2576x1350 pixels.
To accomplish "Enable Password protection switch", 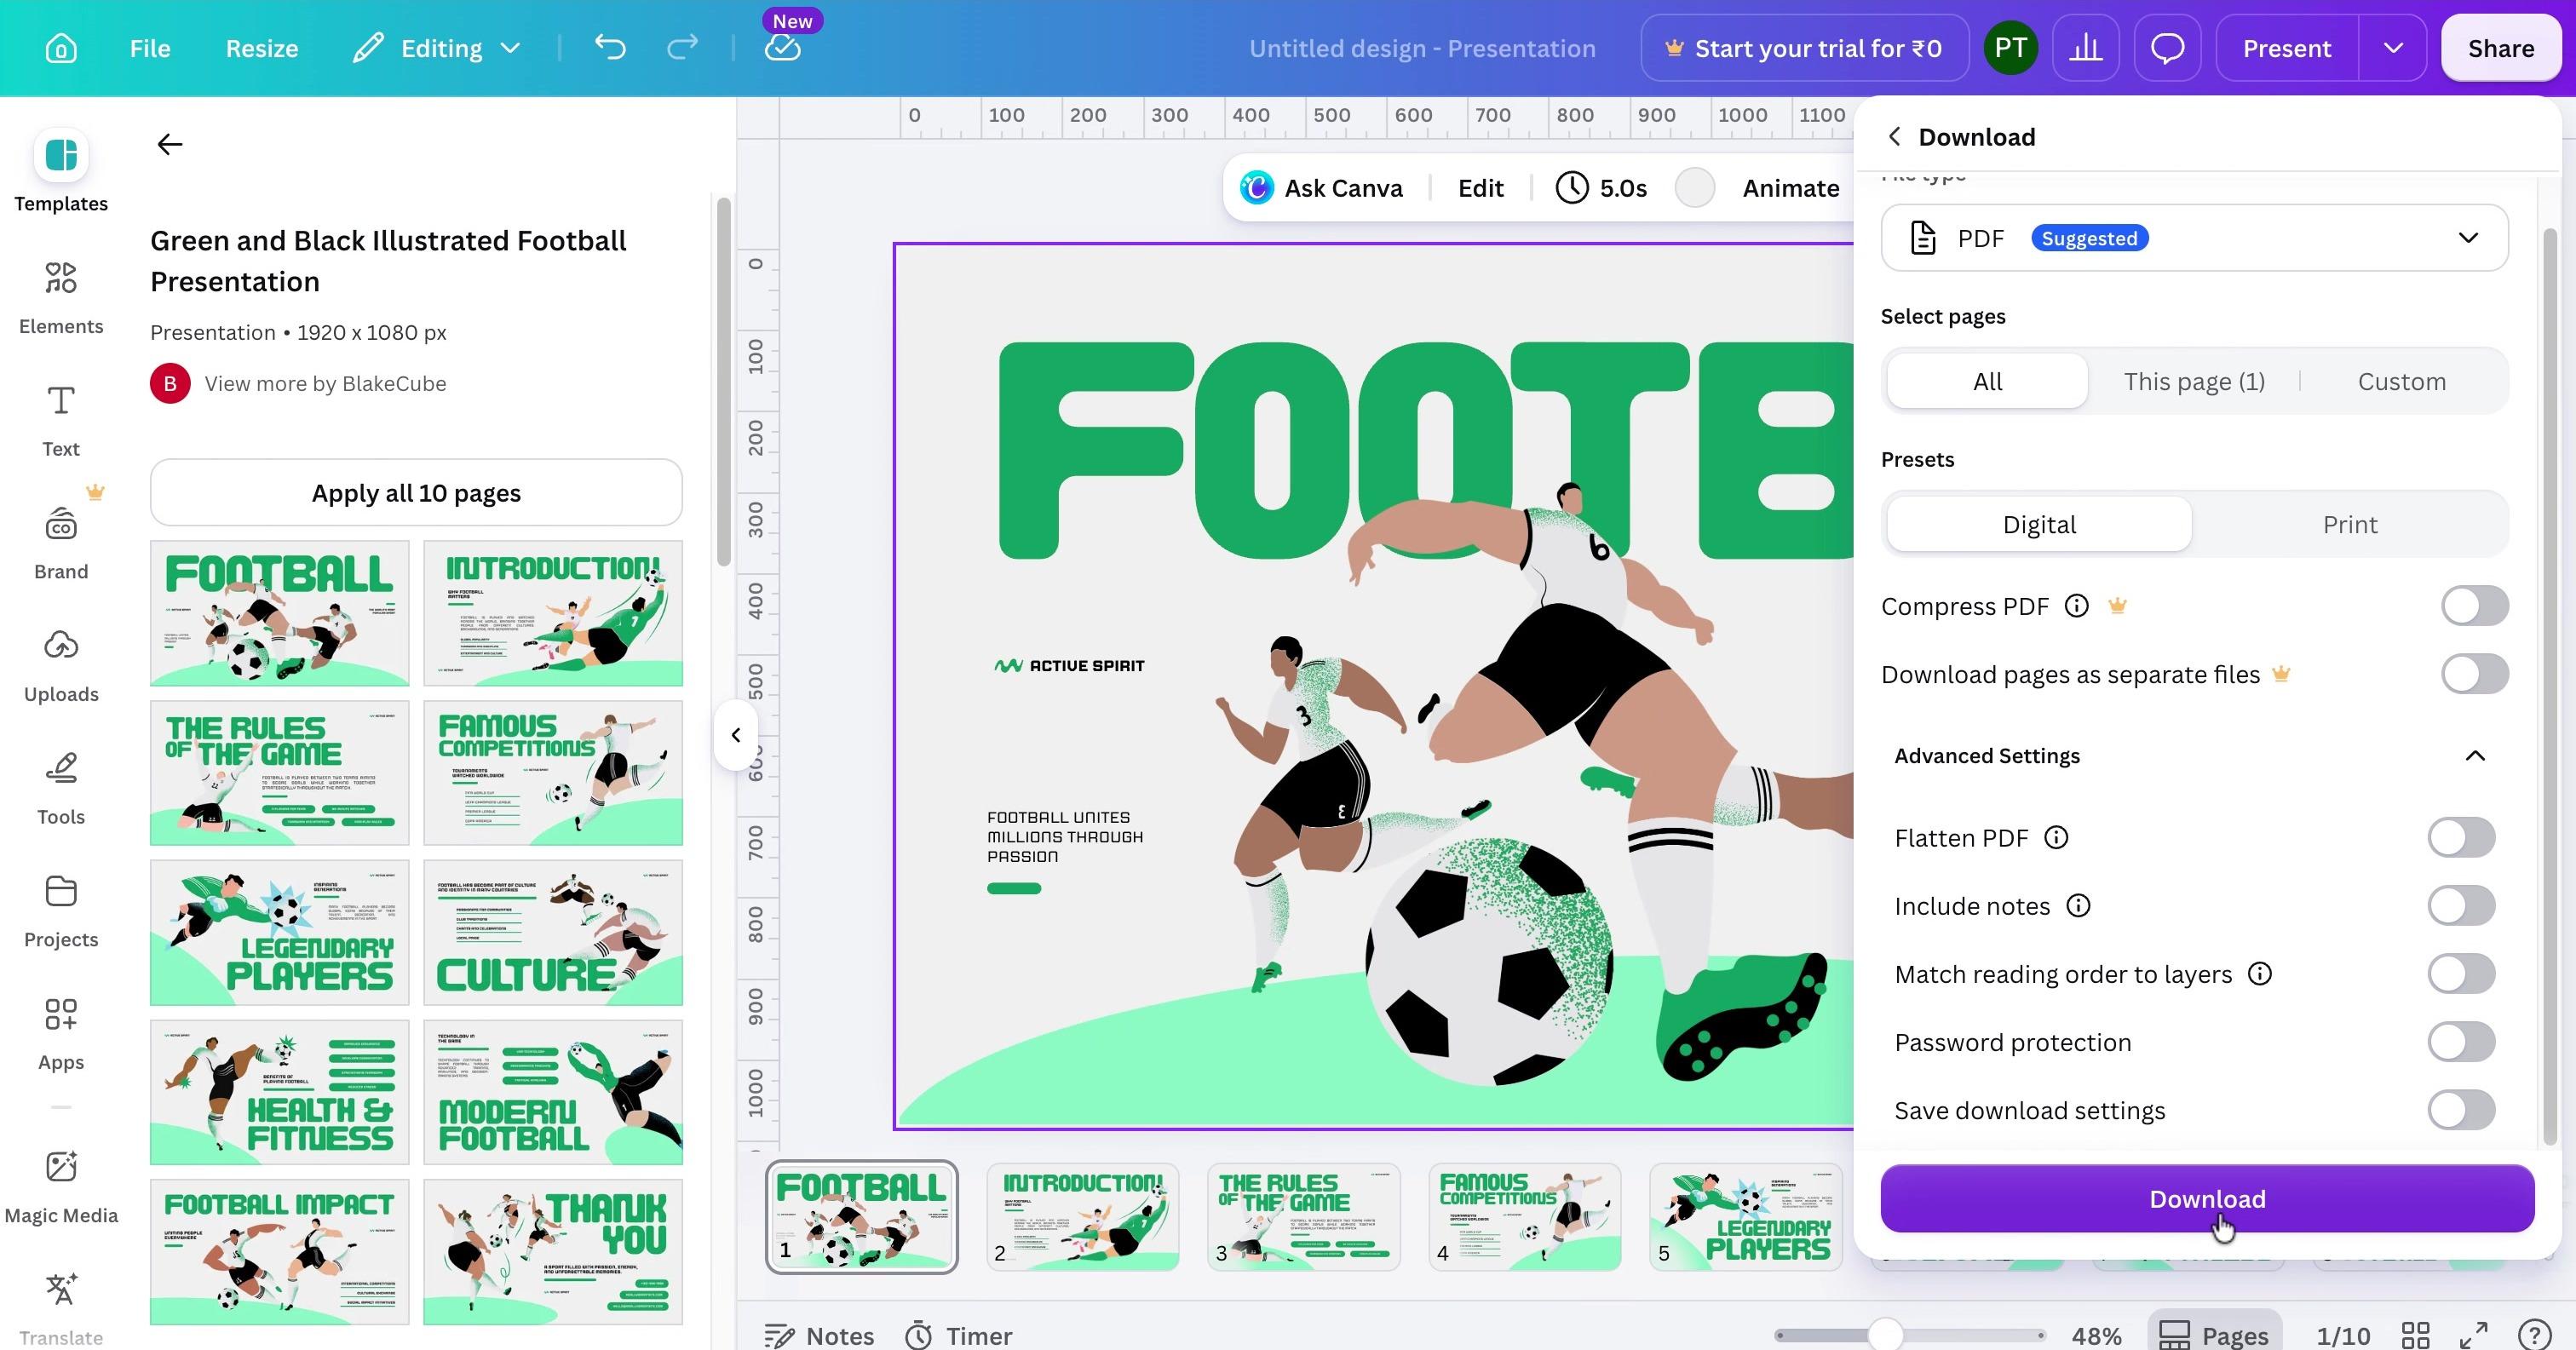I will tap(2461, 1041).
